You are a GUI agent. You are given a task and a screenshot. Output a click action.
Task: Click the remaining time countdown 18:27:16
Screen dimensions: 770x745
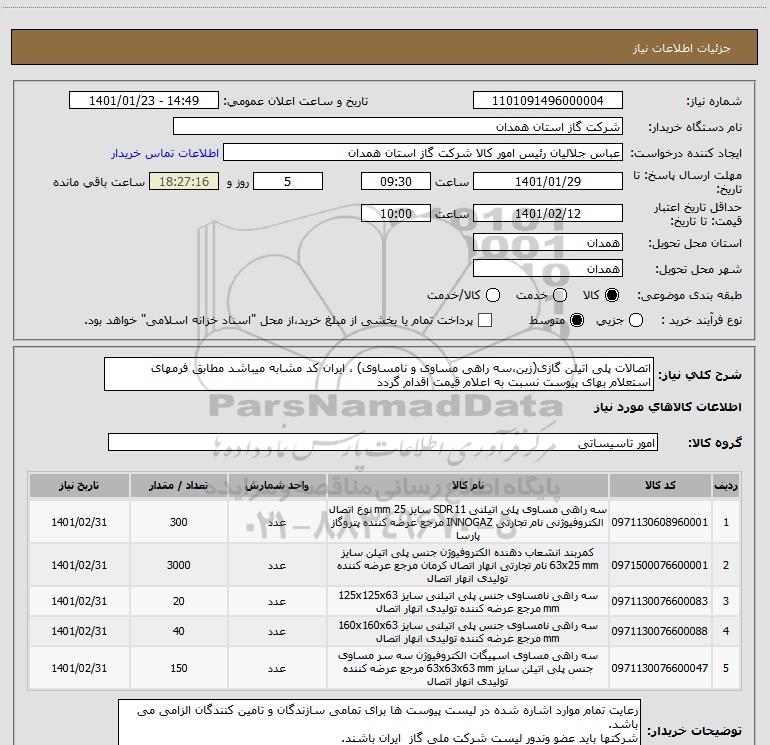click(184, 181)
